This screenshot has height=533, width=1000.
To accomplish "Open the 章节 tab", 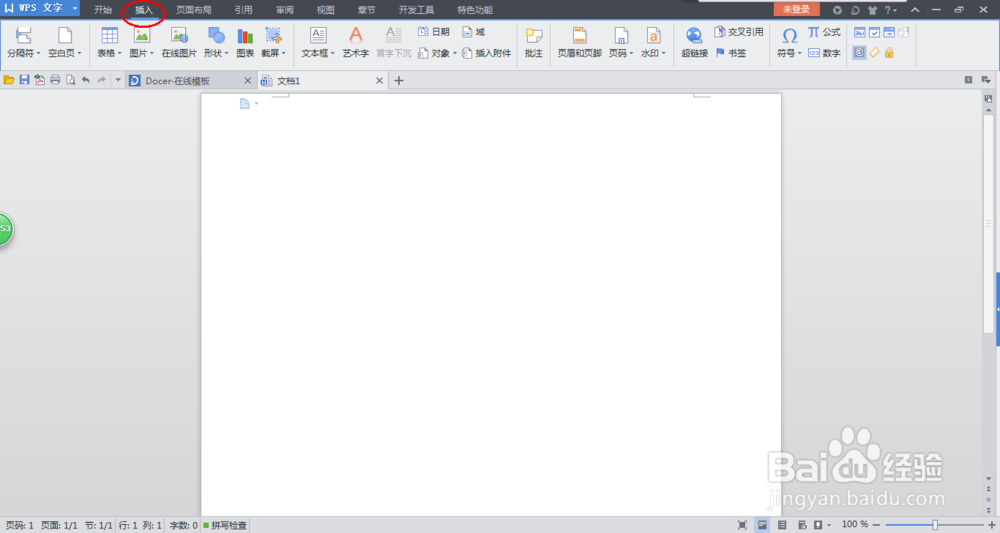I will point(367,10).
